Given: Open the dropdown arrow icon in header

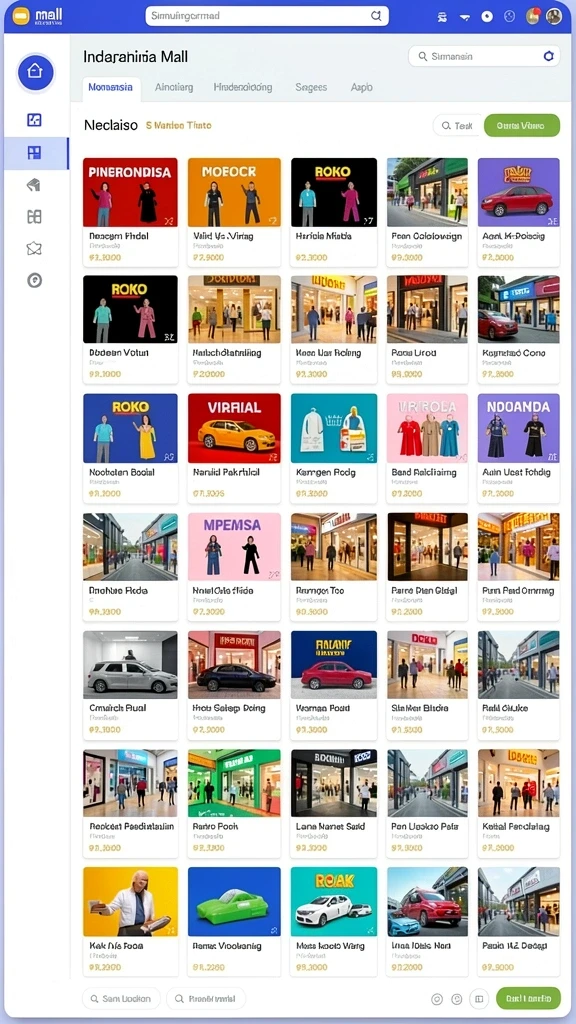Looking at the screenshot, I should click(465, 17).
